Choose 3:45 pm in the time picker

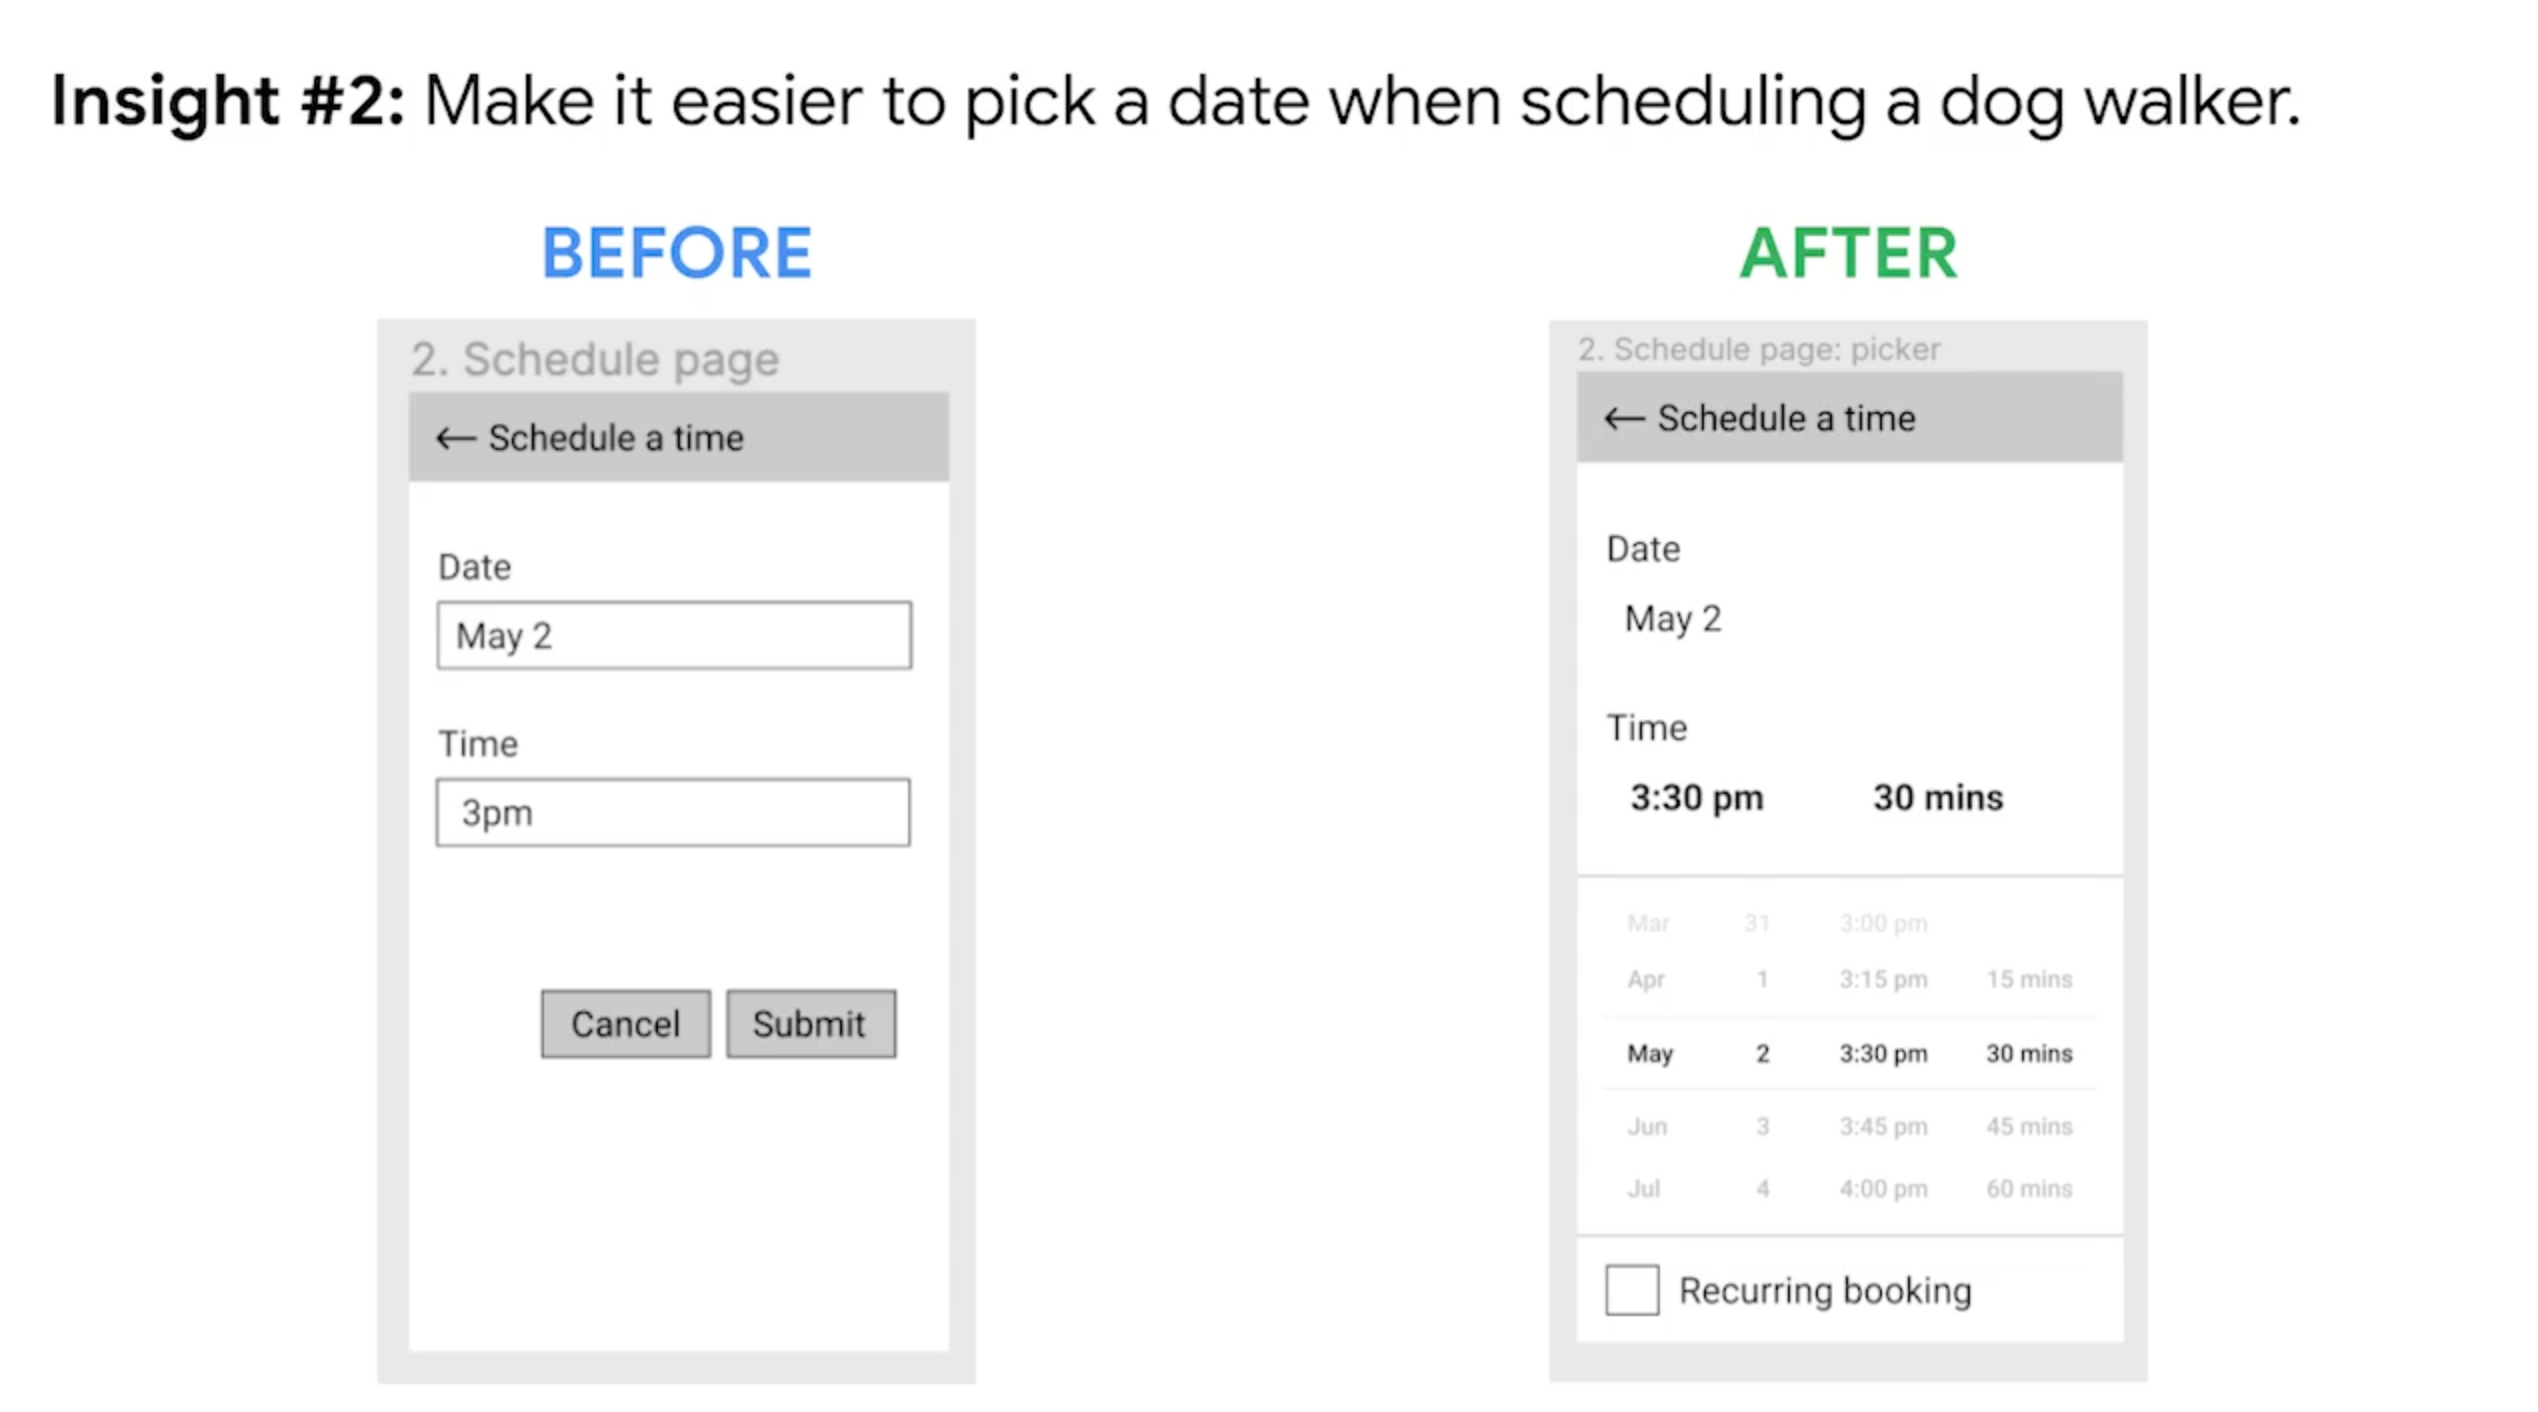point(1883,1126)
